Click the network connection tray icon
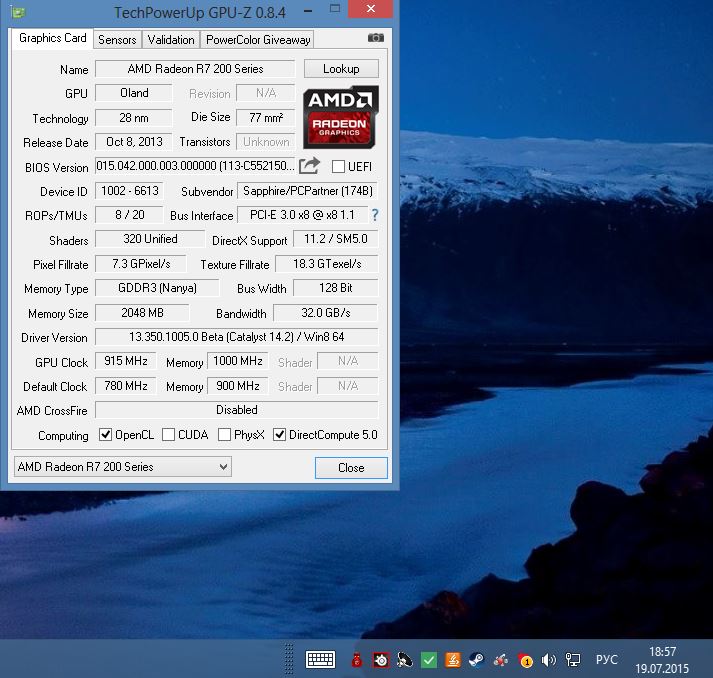Screen dimensions: 713x678 pyautogui.click(x=573, y=660)
